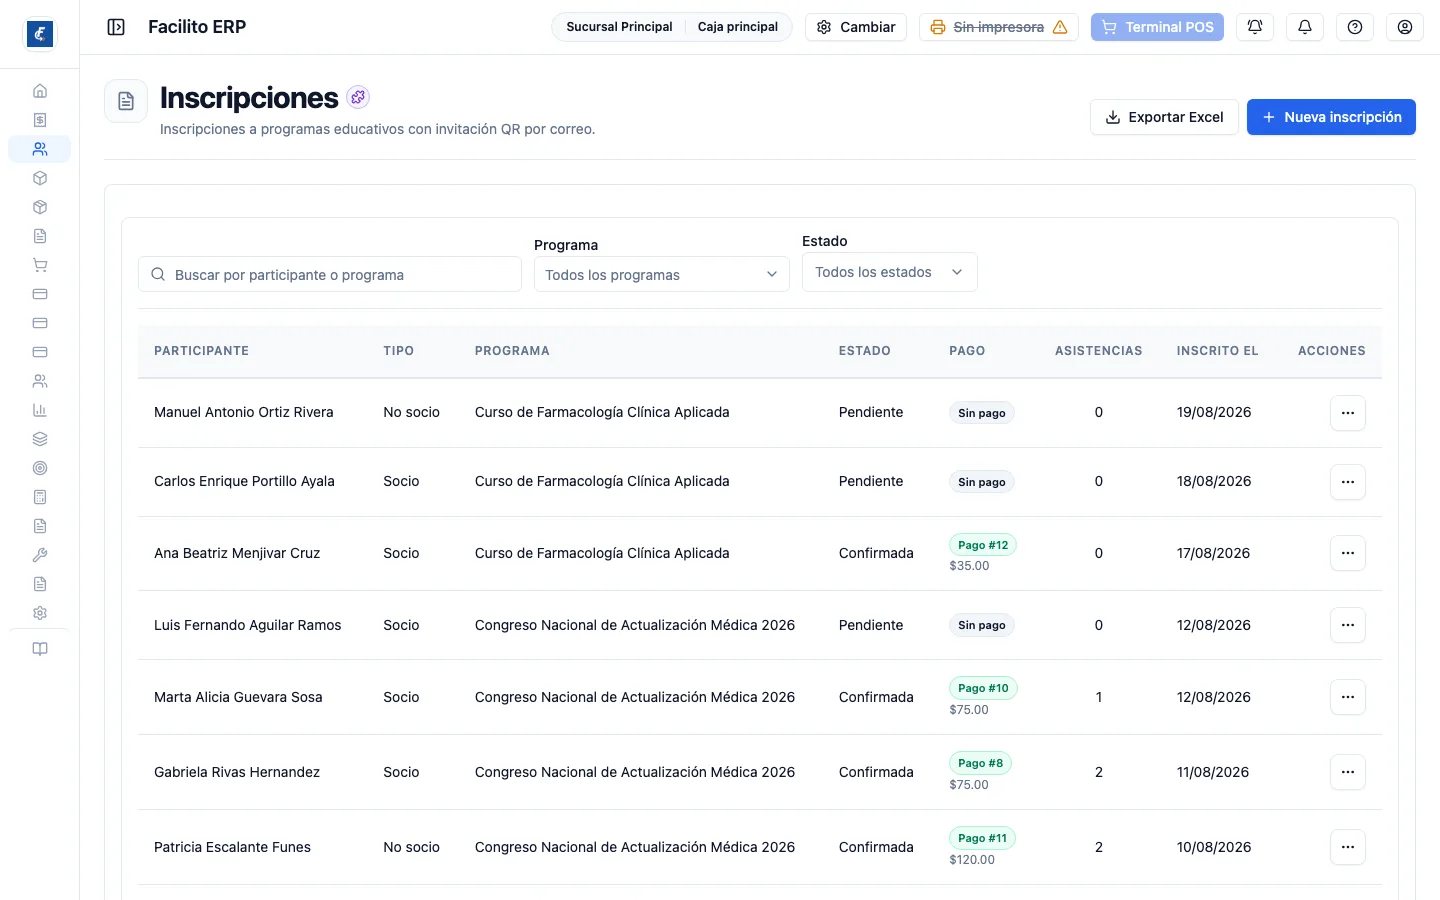Click Exportar Excel button

click(x=1164, y=117)
